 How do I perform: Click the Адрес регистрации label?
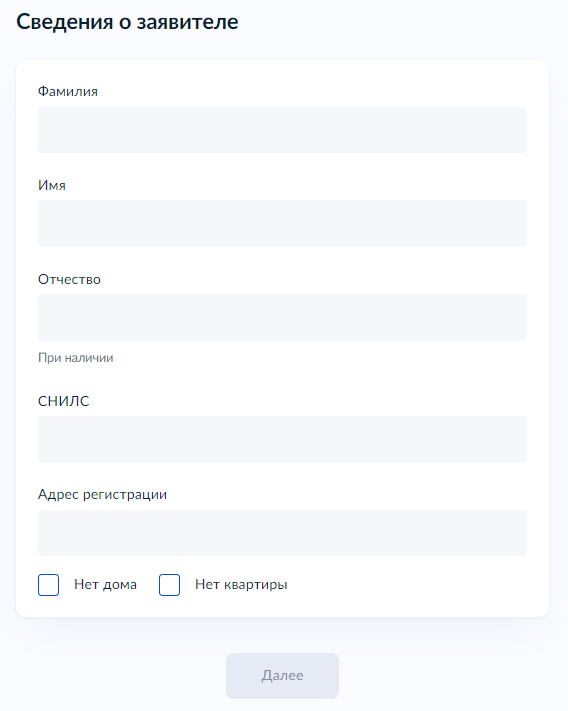102,494
